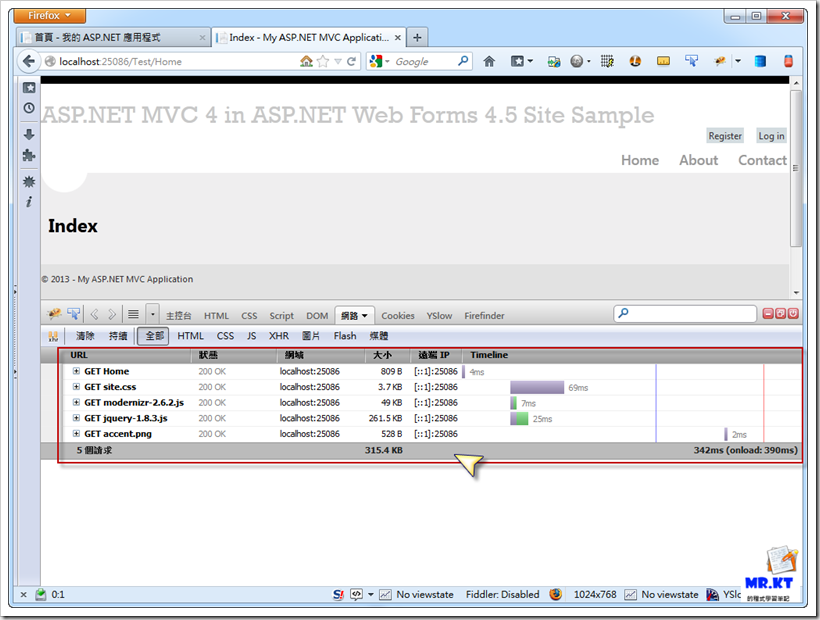This screenshot has width=820, height=620.
Task: Click the blue database toolbar icon
Action: [x=760, y=62]
